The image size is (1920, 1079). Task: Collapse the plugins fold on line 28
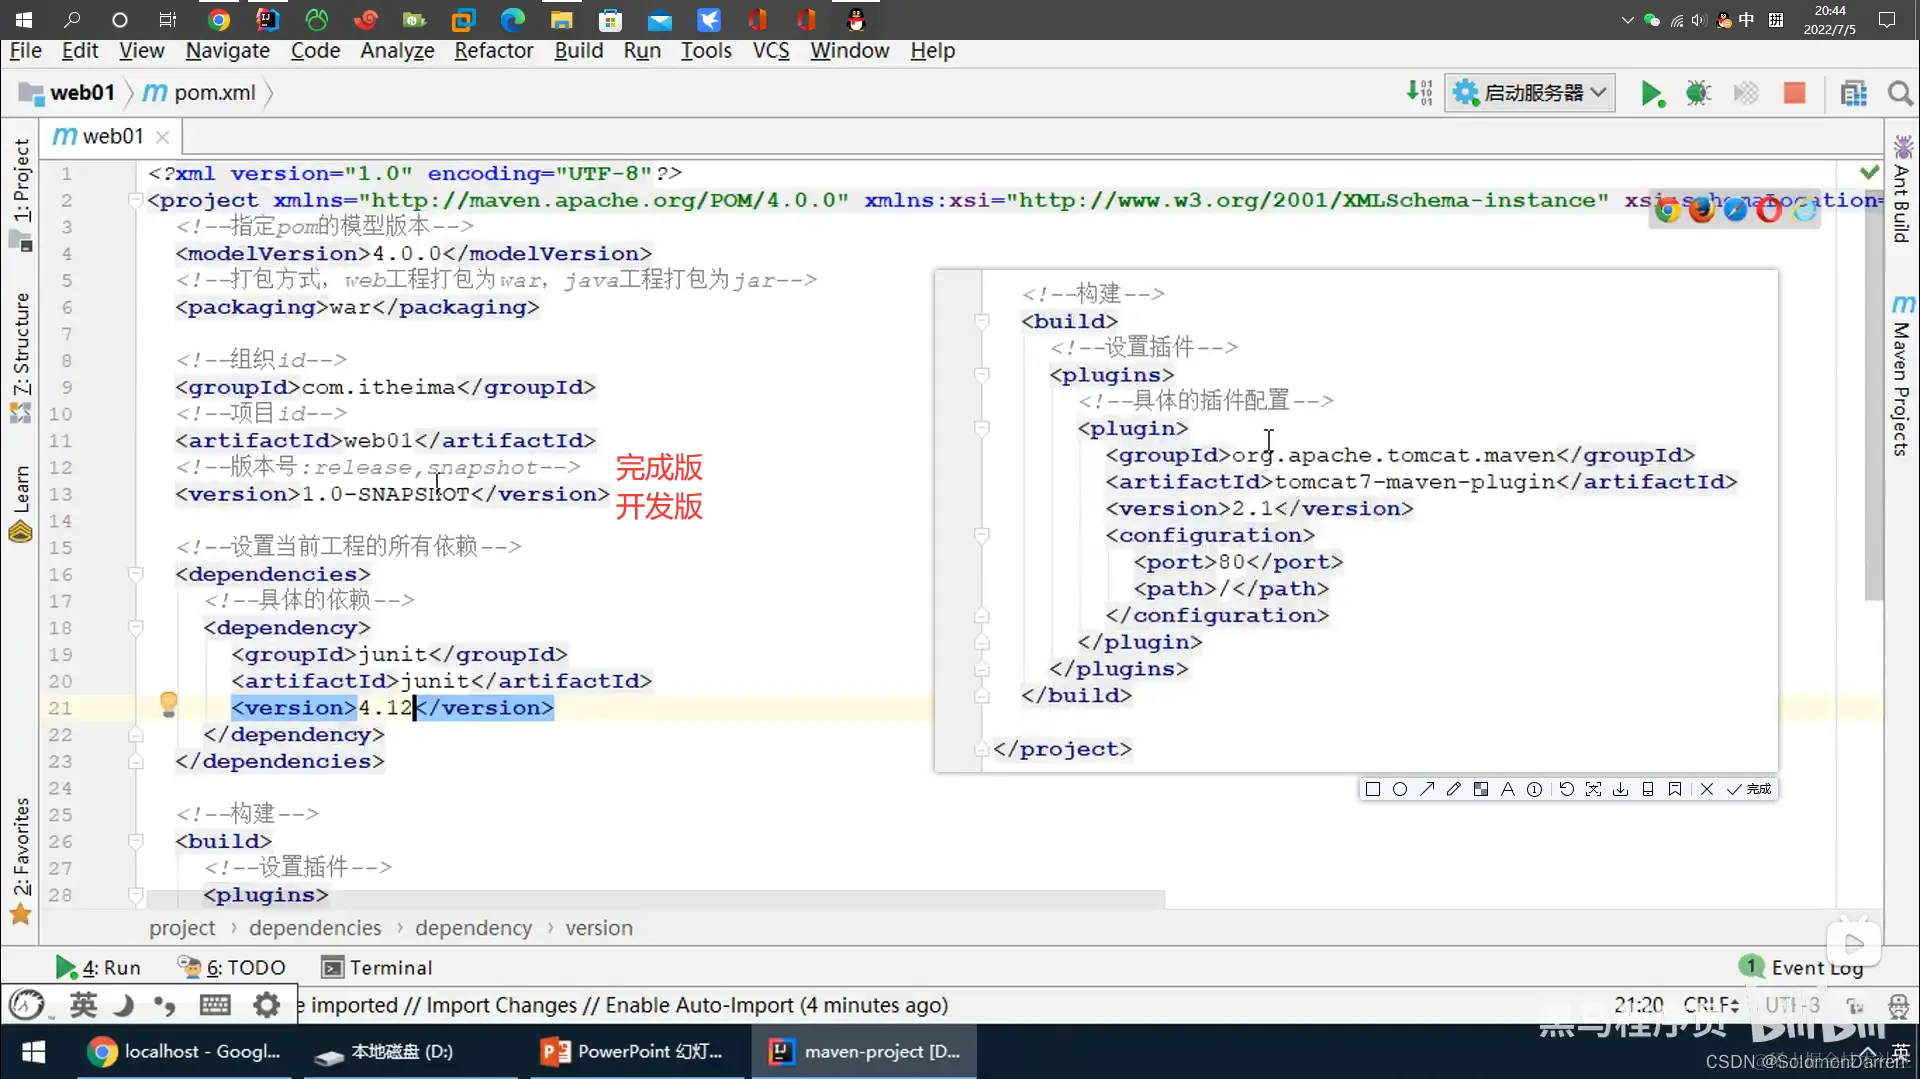[135, 895]
